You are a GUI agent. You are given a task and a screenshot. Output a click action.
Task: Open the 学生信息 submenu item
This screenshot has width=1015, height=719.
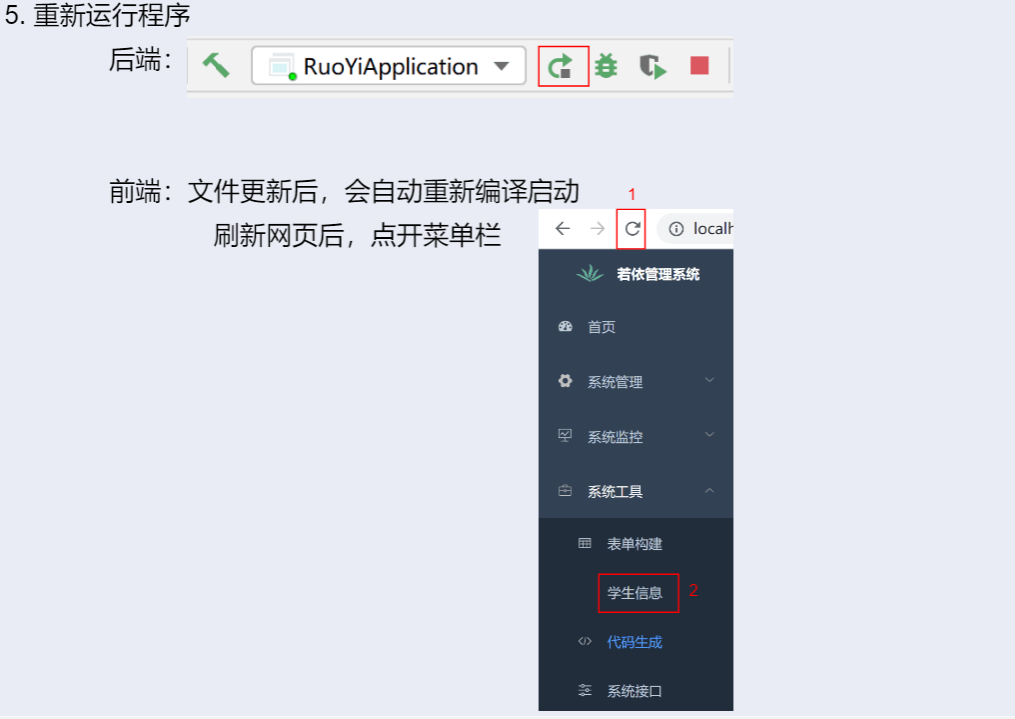tap(636, 593)
